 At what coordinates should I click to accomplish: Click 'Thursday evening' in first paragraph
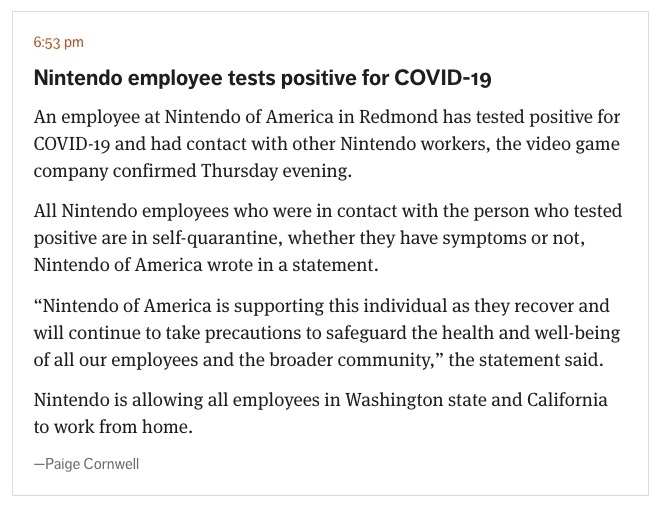pyautogui.click(x=277, y=171)
